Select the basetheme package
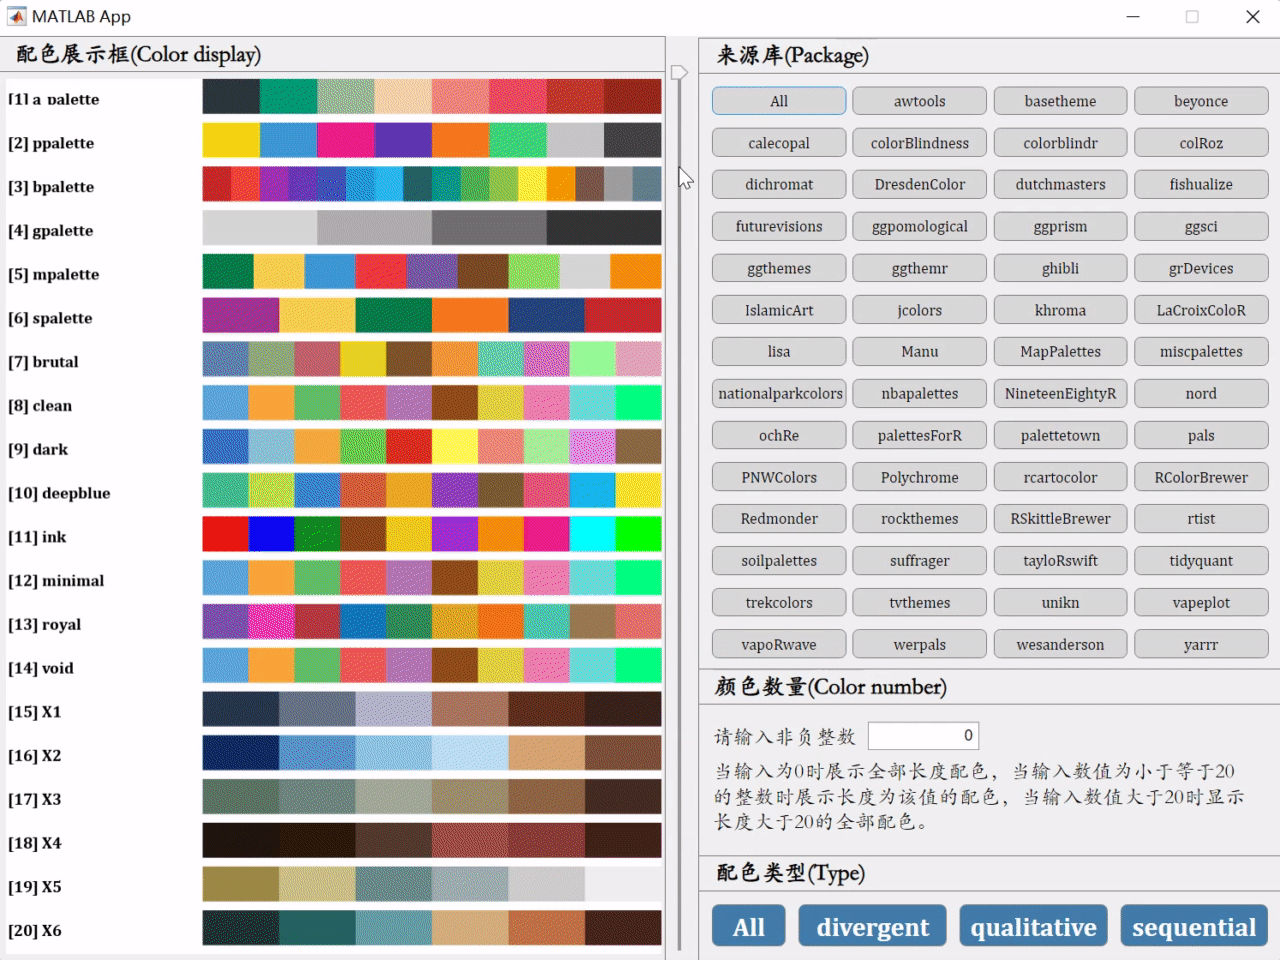Screen dimensions: 1280x960 (1061, 101)
